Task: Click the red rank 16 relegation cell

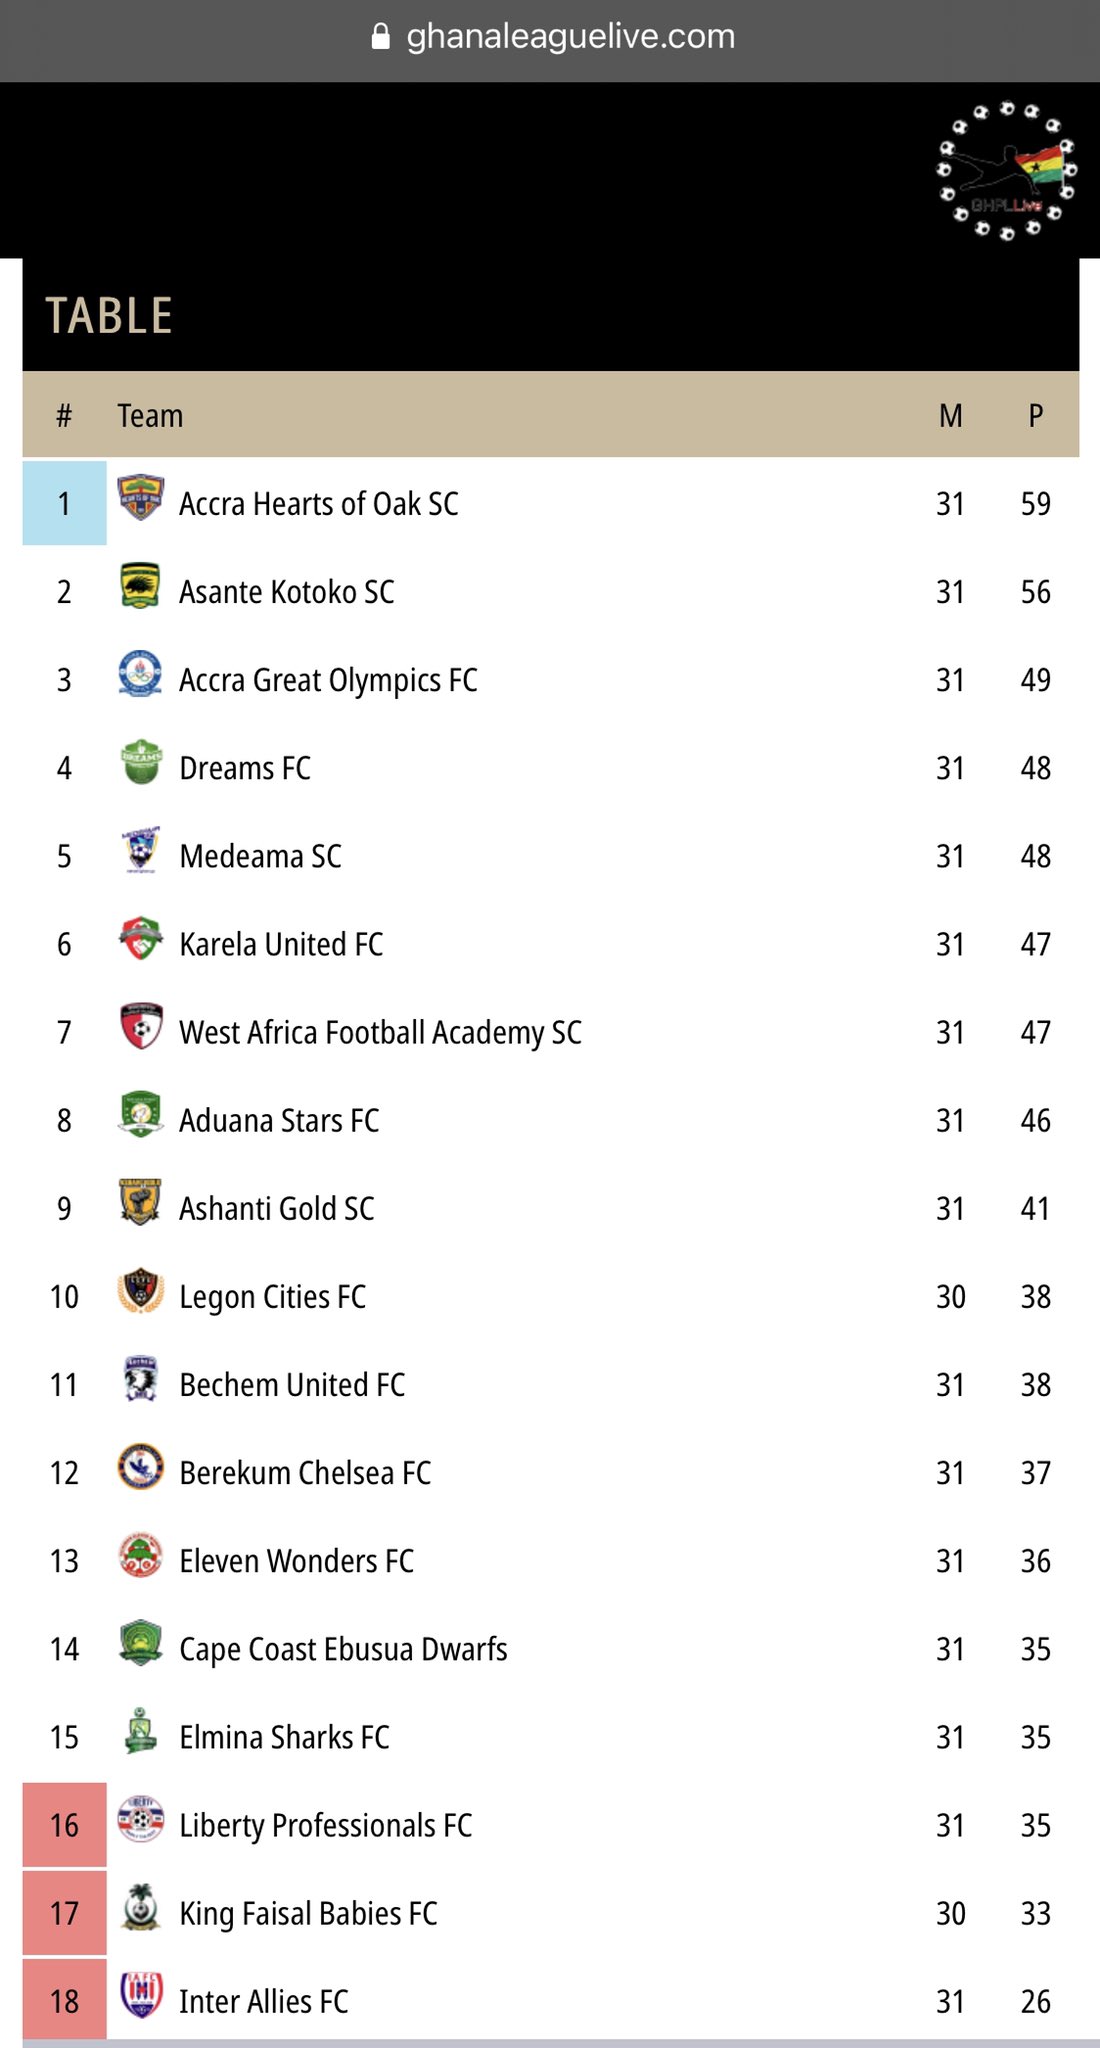Action: pos(64,1825)
